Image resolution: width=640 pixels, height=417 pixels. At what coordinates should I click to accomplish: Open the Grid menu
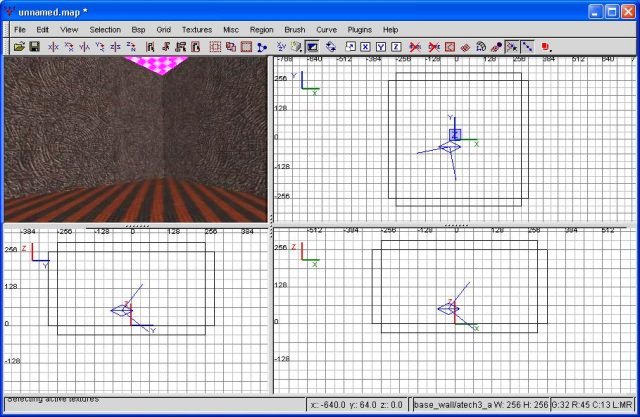coord(163,30)
